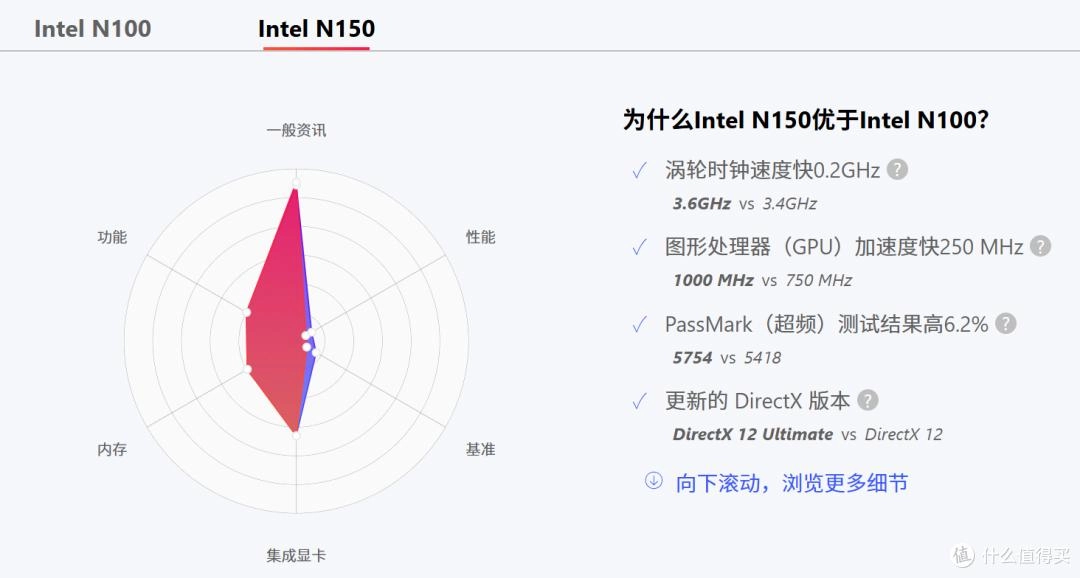Click checkmark beside GPU boost speed row
1080x578 pixels.
(639, 248)
